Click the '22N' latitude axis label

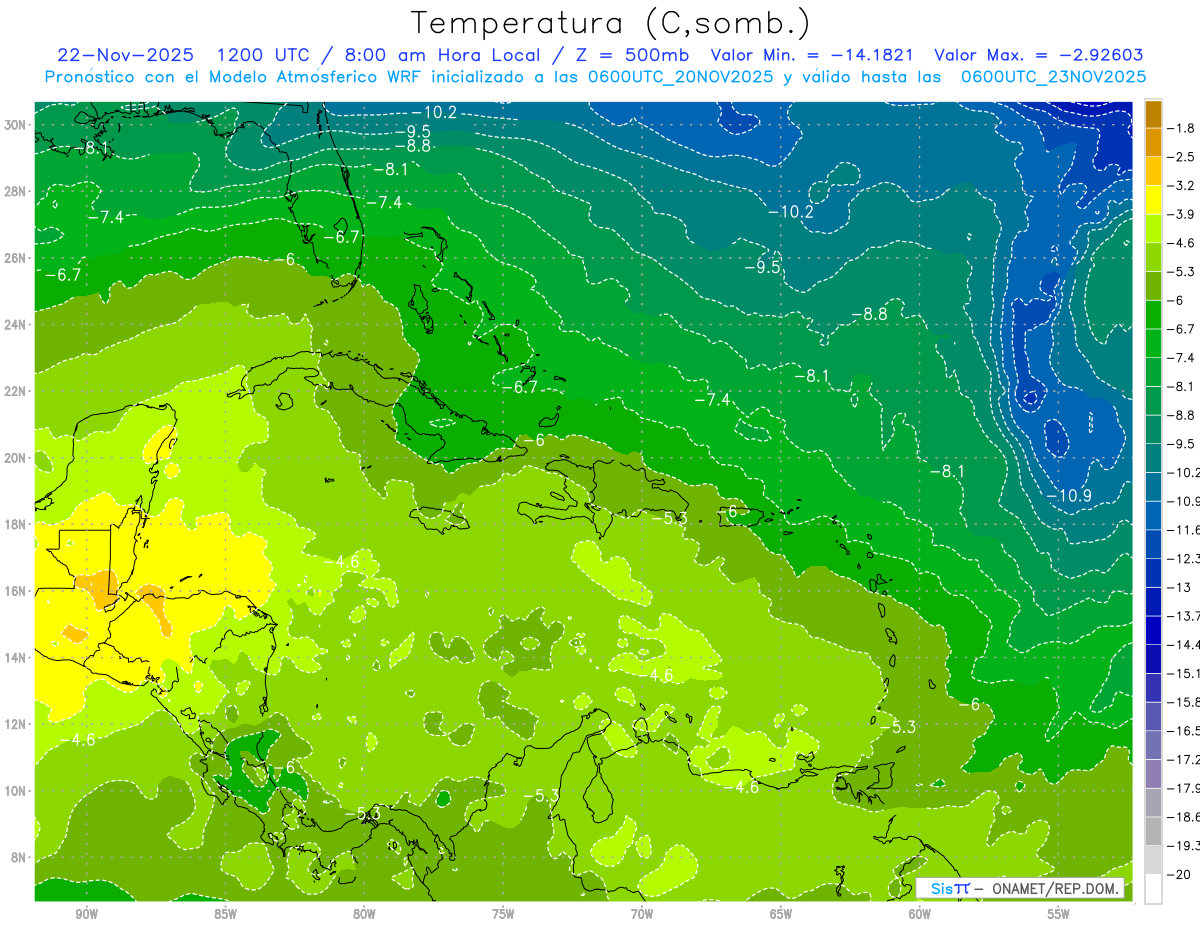(17, 391)
